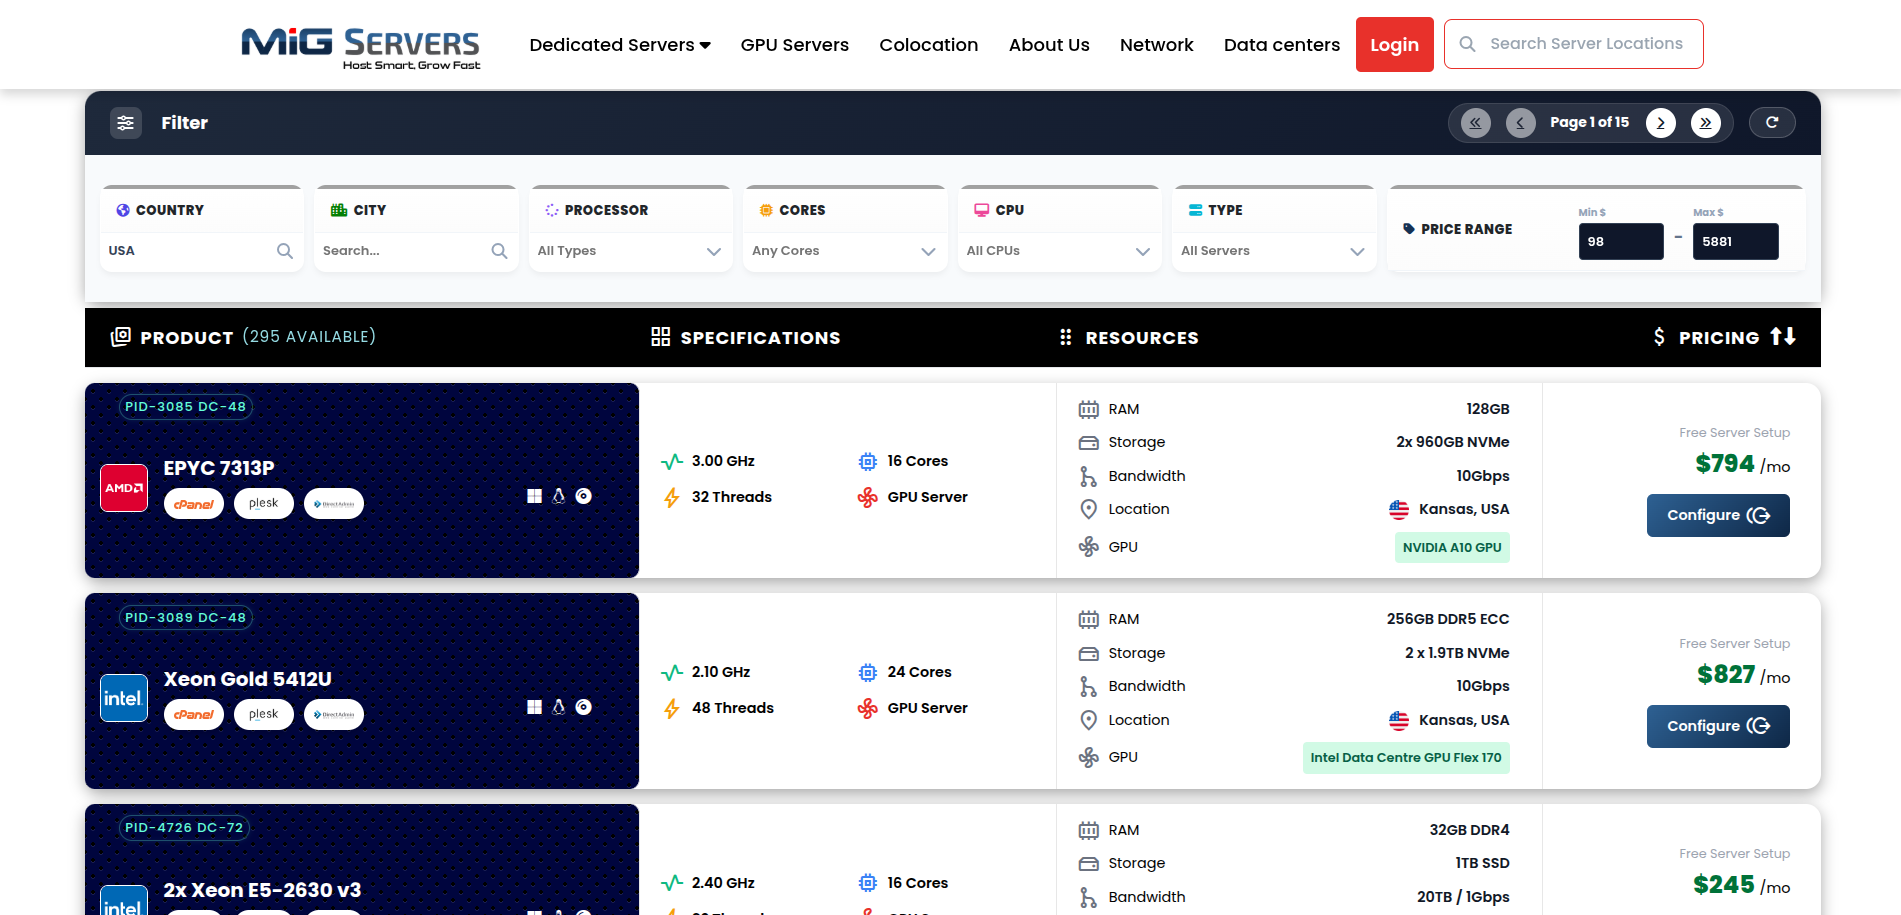This screenshot has height=915, width=1901.
Task: Open the Filter settings icon
Action: point(126,123)
